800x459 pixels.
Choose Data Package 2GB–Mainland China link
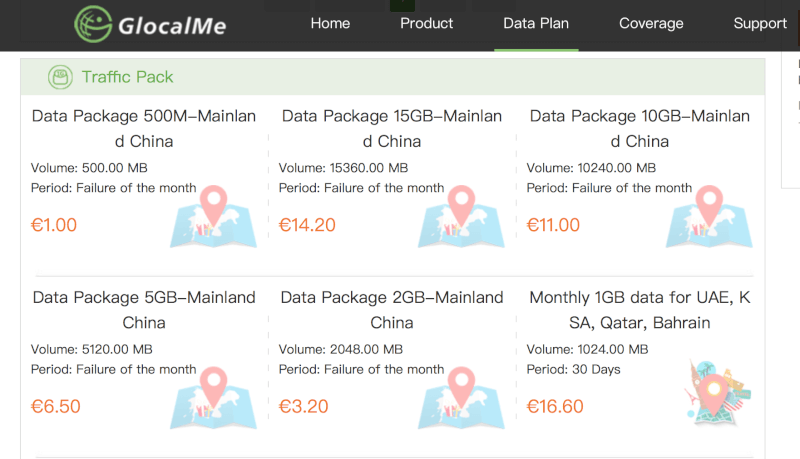point(392,310)
